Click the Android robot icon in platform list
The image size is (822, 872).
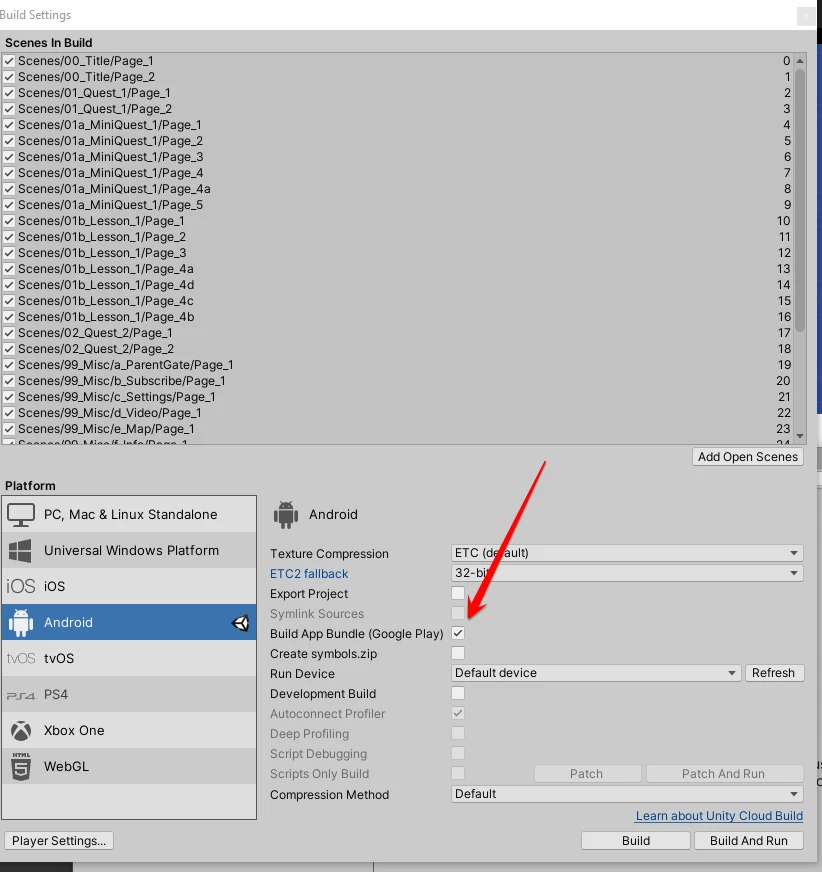[x=21, y=622]
